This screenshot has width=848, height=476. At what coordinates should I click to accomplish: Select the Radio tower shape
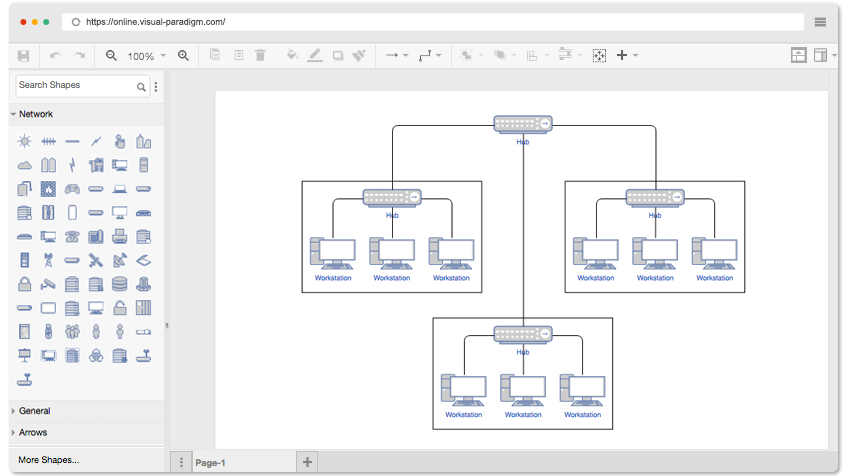48,260
